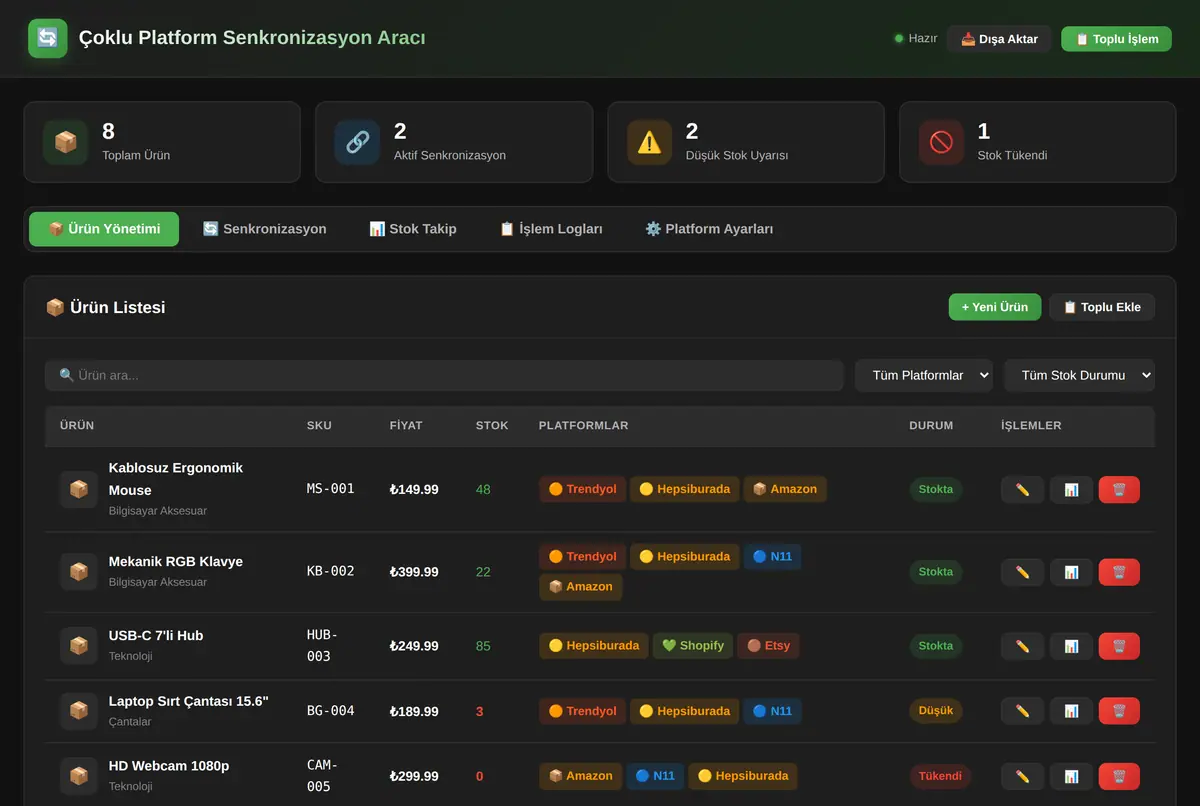The height and width of the screenshot is (806, 1200).
Task: Go to the Platform Ayarları tab
Action: click(x=709, y=229)
